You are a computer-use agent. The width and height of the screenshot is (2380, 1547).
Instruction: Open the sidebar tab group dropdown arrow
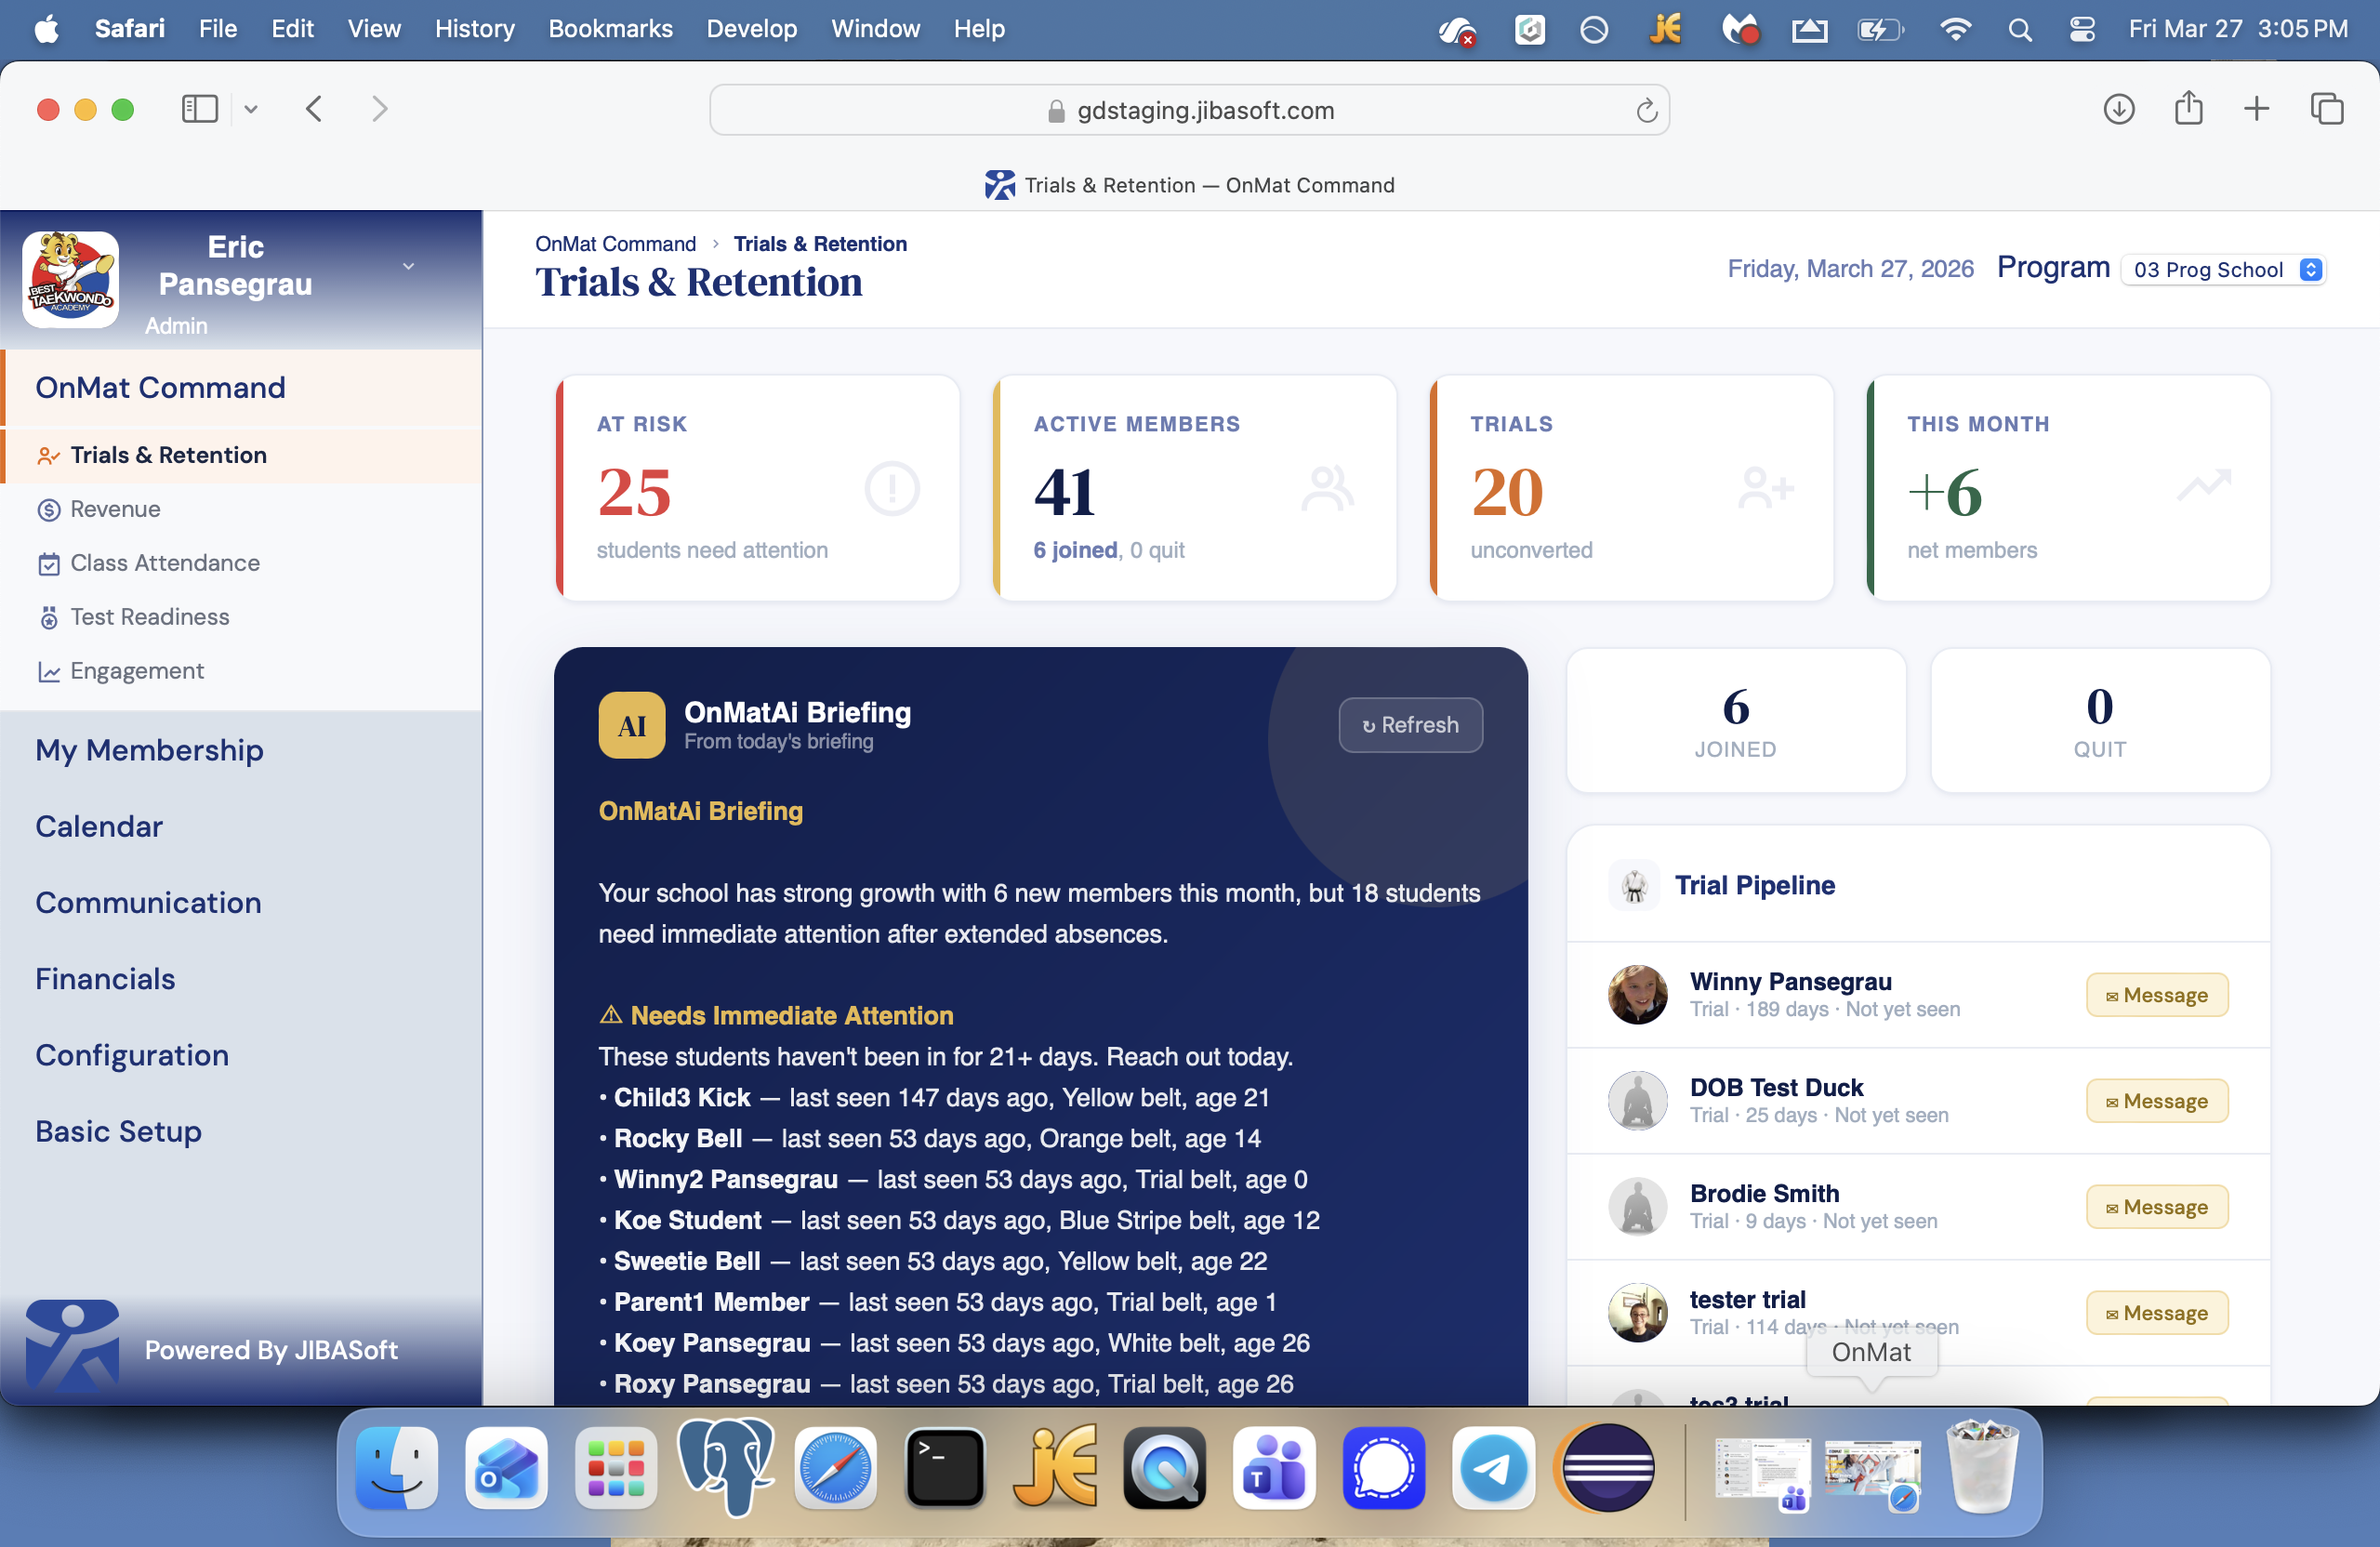point(251,109)
